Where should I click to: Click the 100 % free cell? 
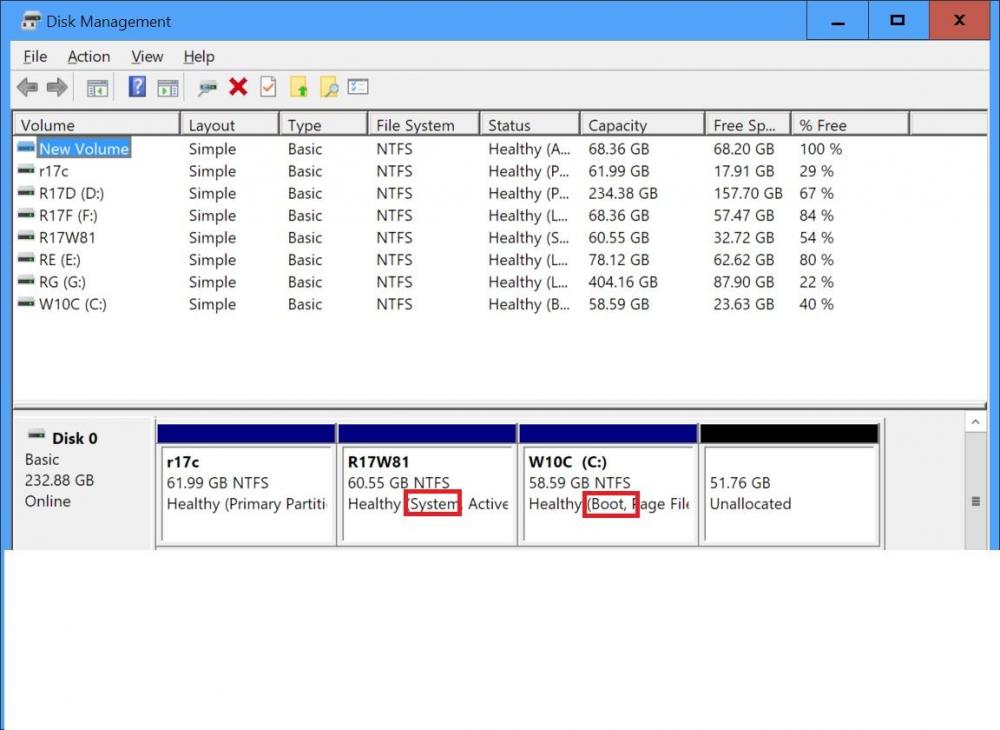click(x=821, y=149)
